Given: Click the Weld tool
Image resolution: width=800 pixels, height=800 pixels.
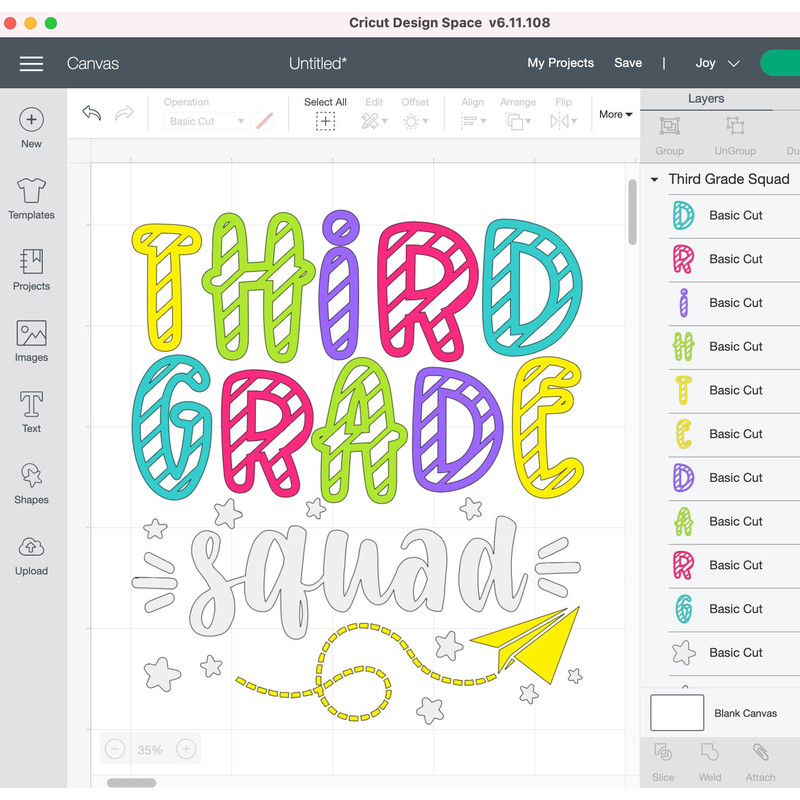Looking at the screenshot, I should pos(711,766).
